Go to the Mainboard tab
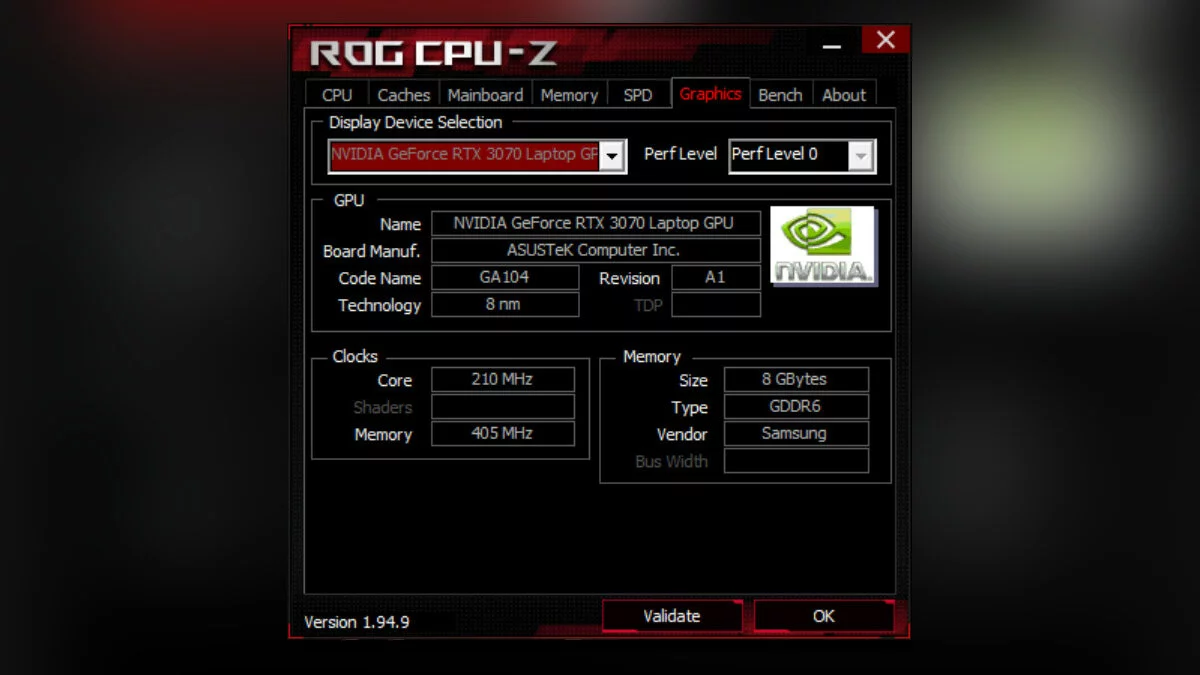The image size is (1200, 675). [486, 95]
